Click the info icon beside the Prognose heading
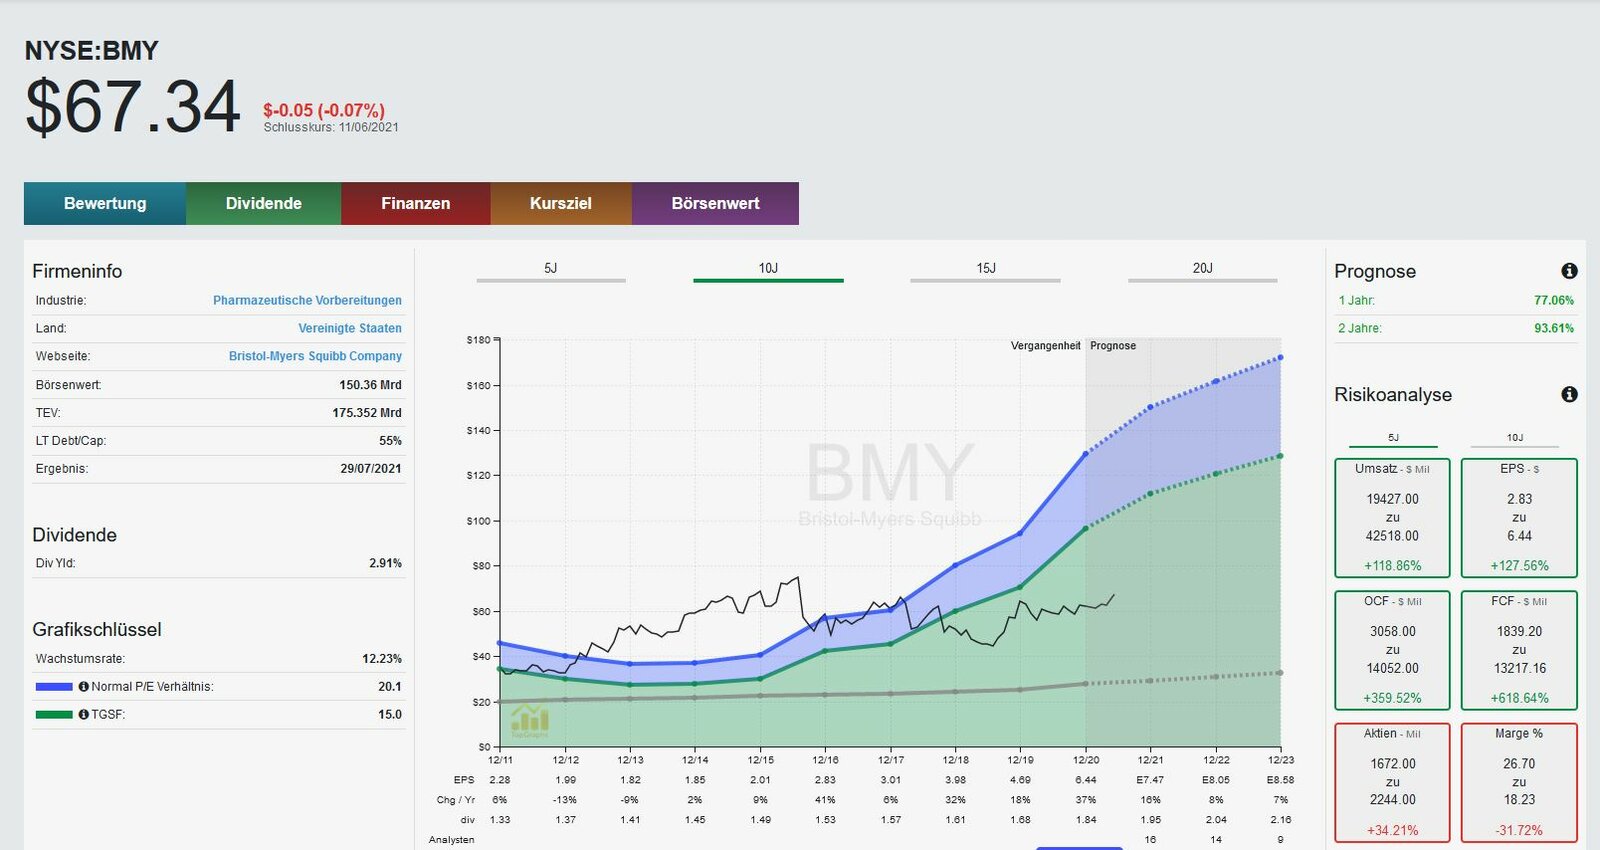The width and height of the screenshot is (1600, 850). click(x=1569, y=271)
